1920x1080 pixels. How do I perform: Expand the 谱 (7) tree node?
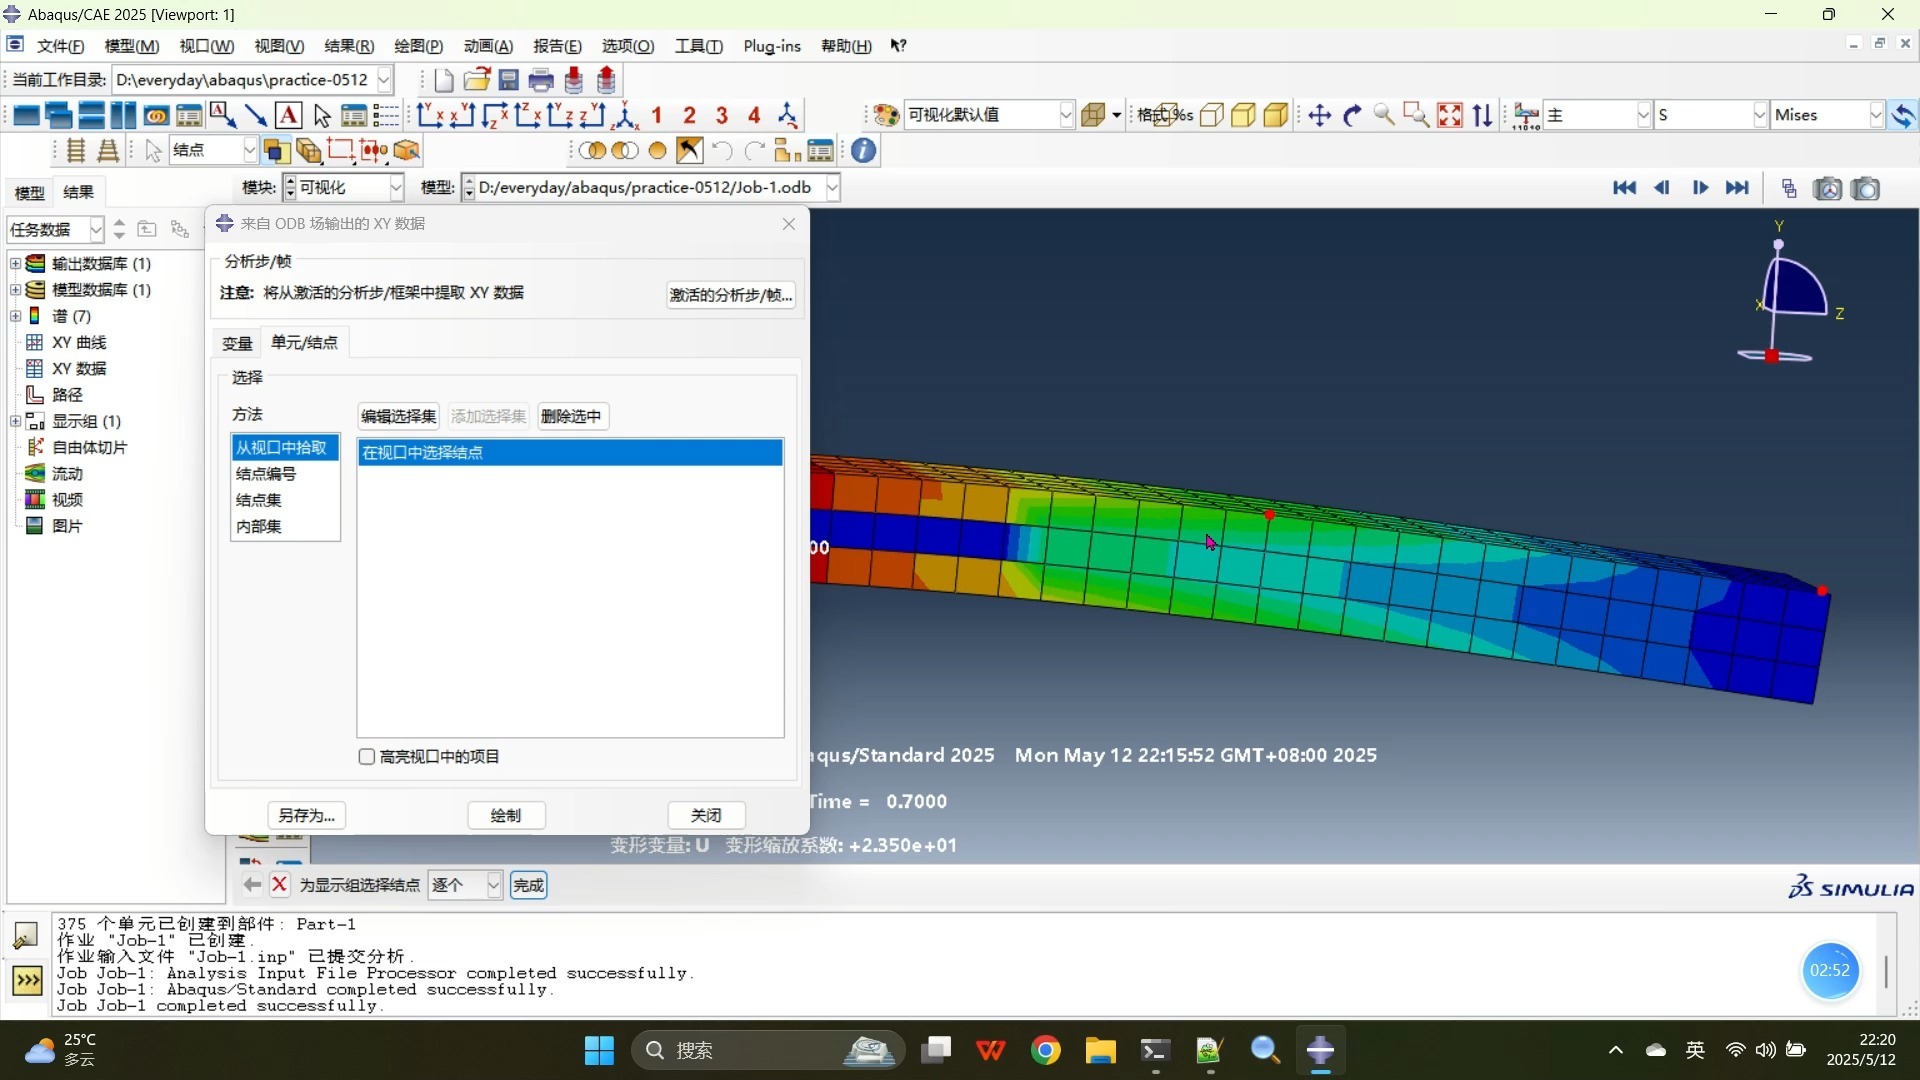[x=15, y=316]
